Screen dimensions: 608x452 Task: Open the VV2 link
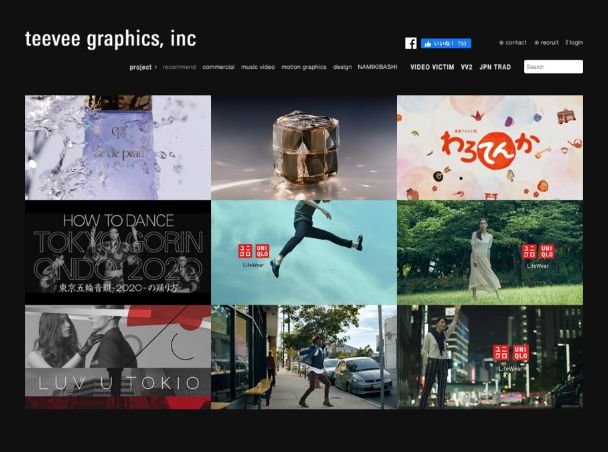click(466, 67)
